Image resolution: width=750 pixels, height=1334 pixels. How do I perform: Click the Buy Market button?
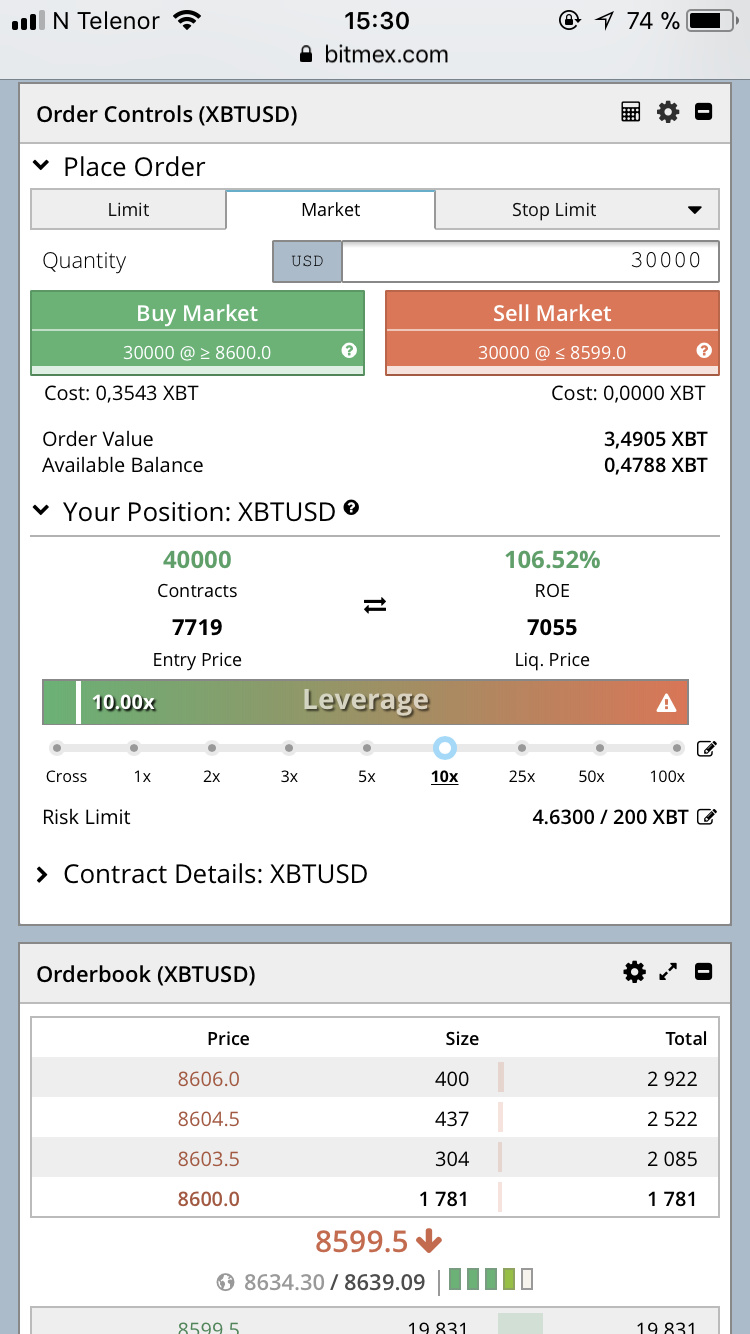pos(197,333)
